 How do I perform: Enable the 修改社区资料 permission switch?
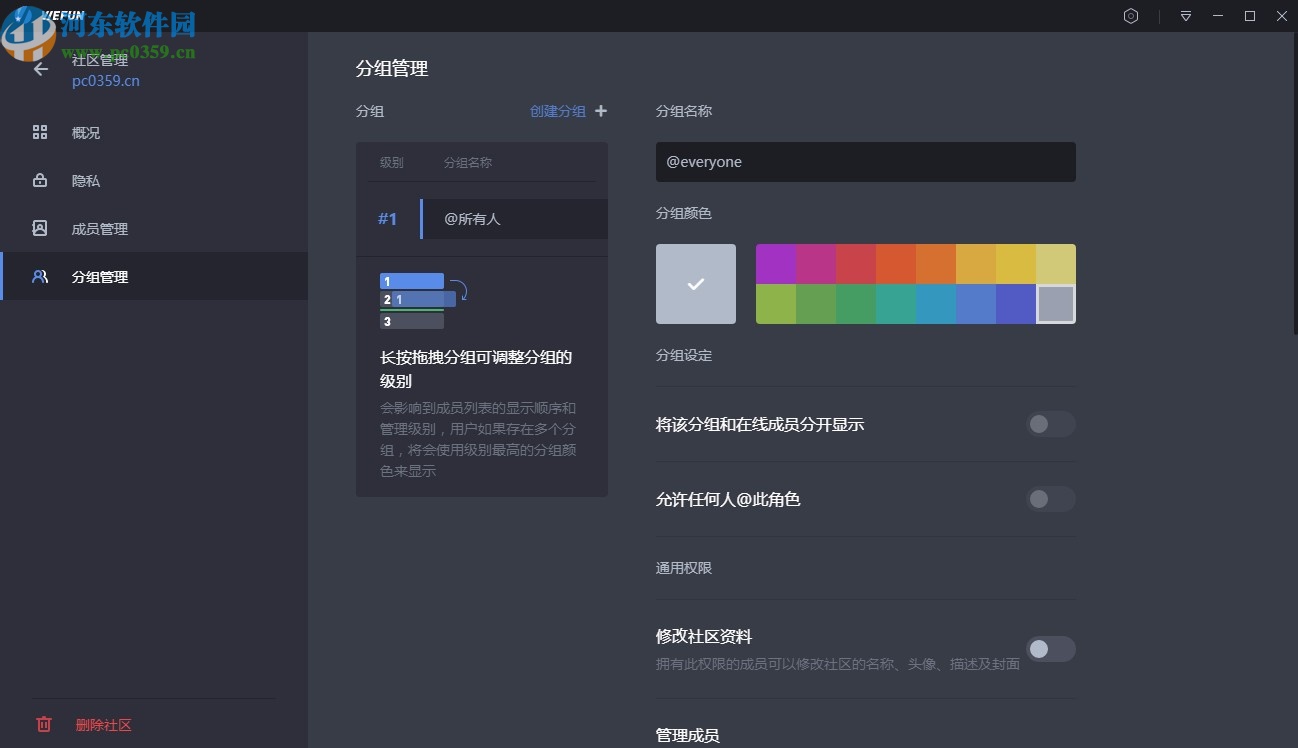[1050, 649]
